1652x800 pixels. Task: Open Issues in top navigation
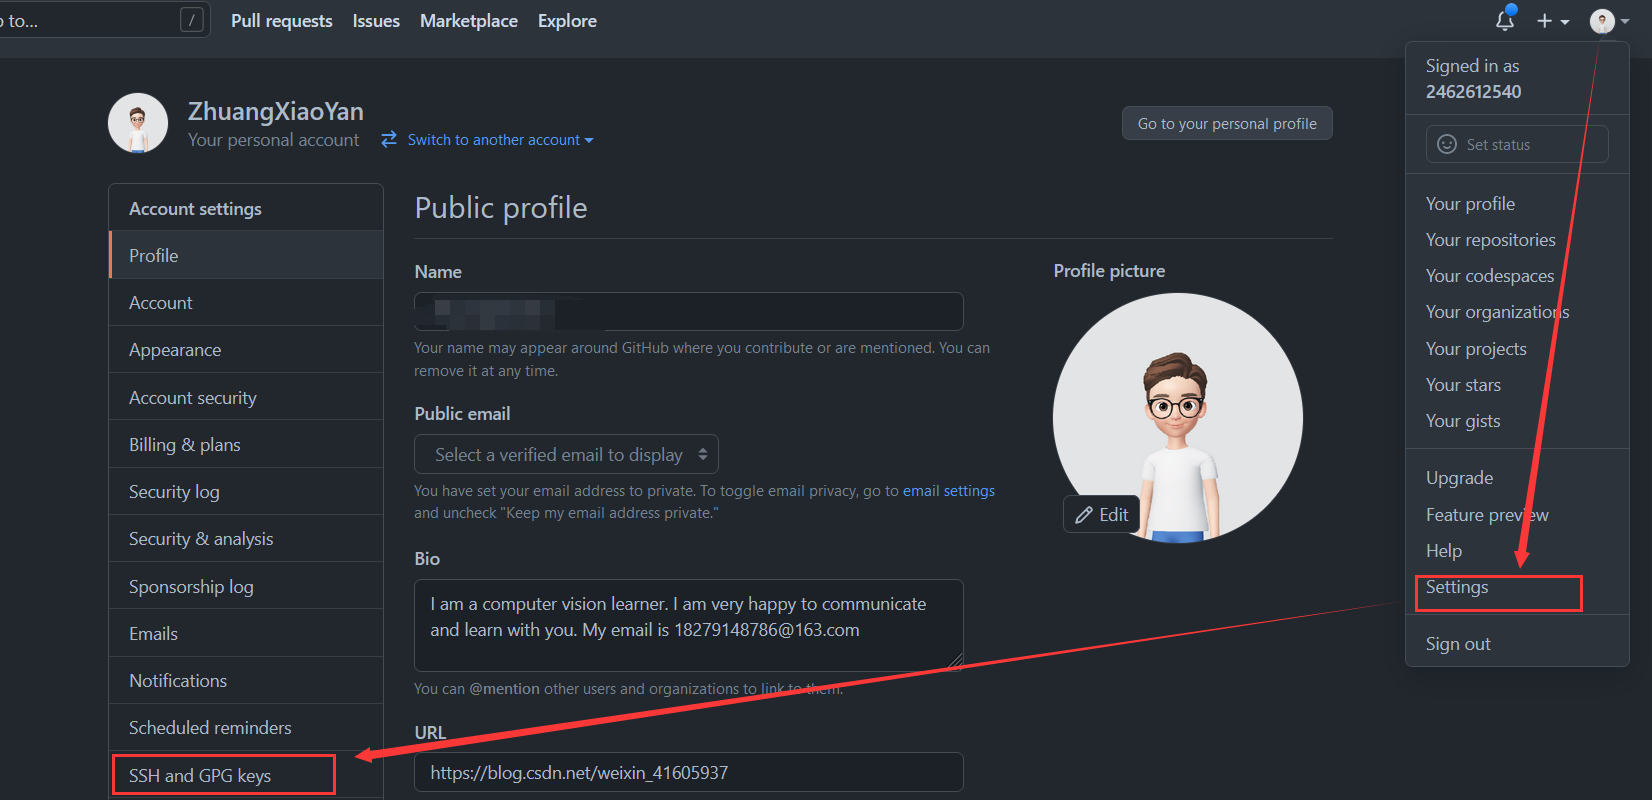point(376,21)
